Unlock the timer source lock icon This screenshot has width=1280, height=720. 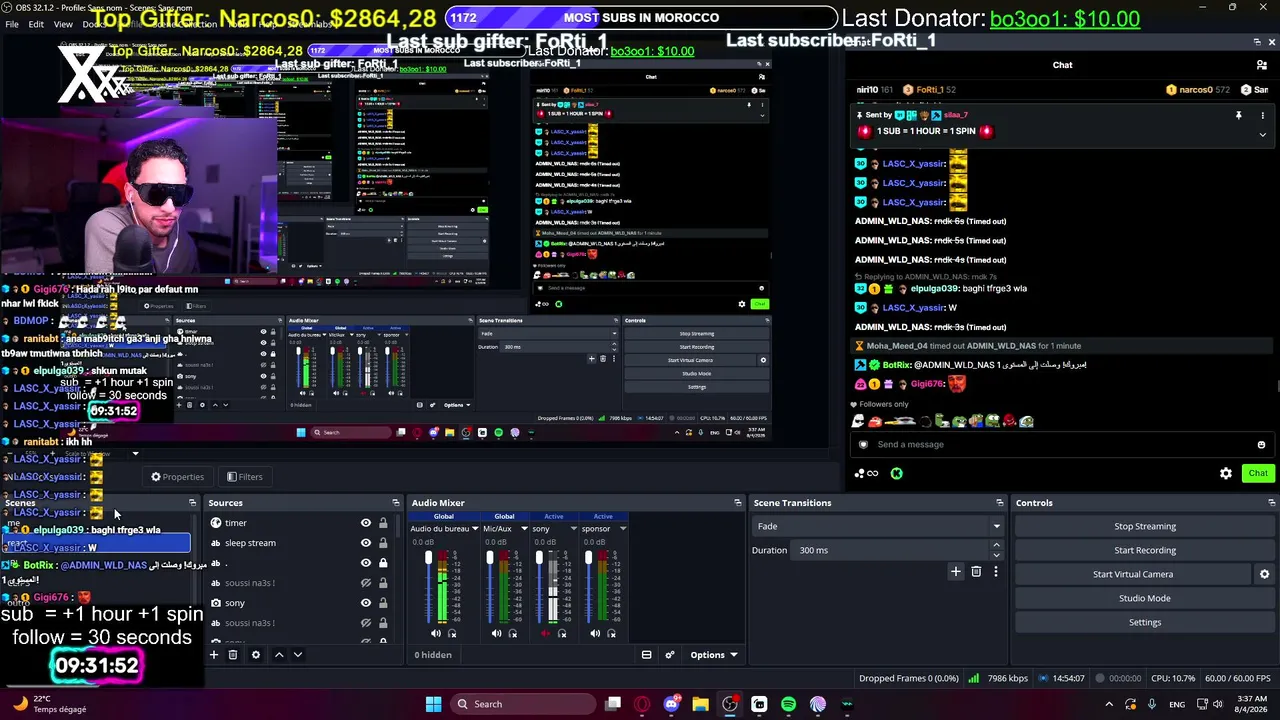pyautogui.click(x=383, y=523)
